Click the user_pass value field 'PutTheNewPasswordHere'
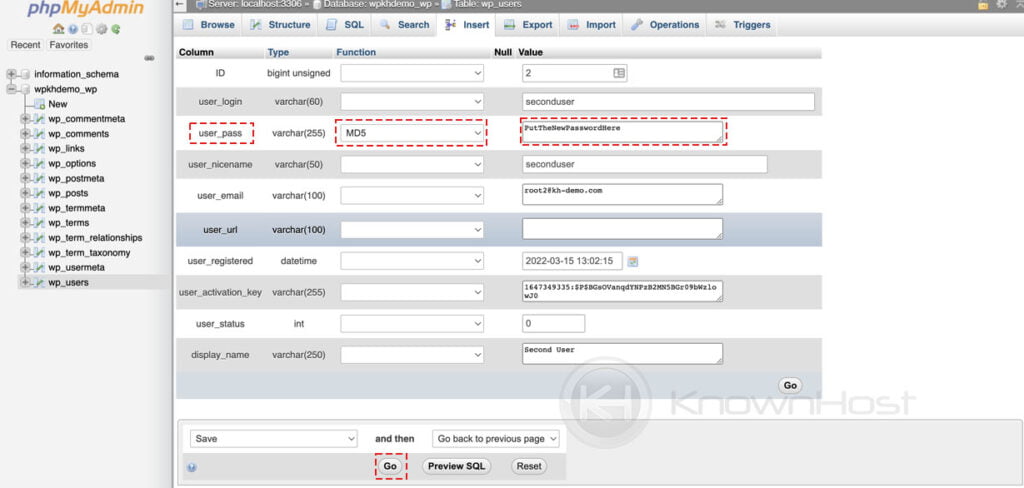Viewport: 1024px width, 488px height. pos(622,131)
